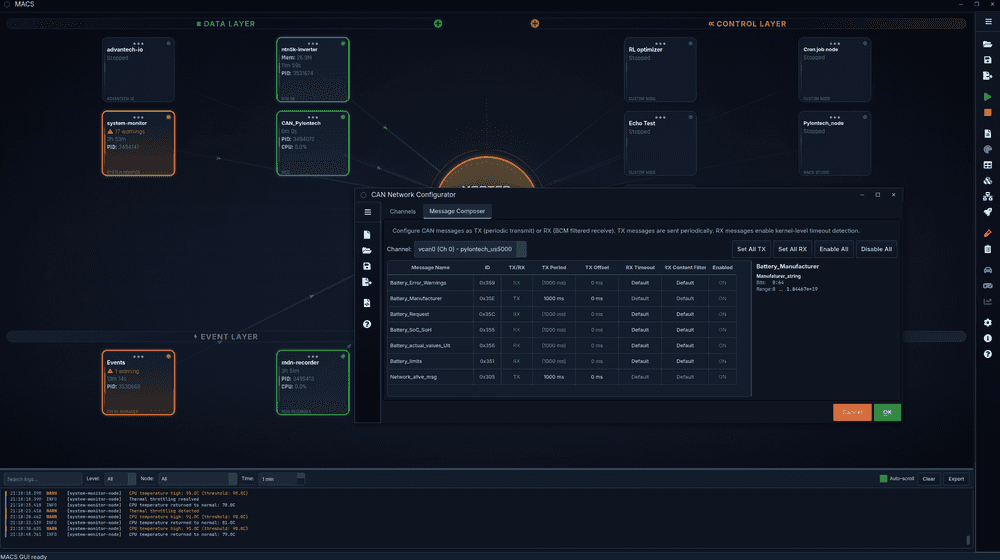Image resolution: width=1000 pixels, height=560 pixels.
Task: Click green play start icon in right toolbar
Action: coord(988,97)
